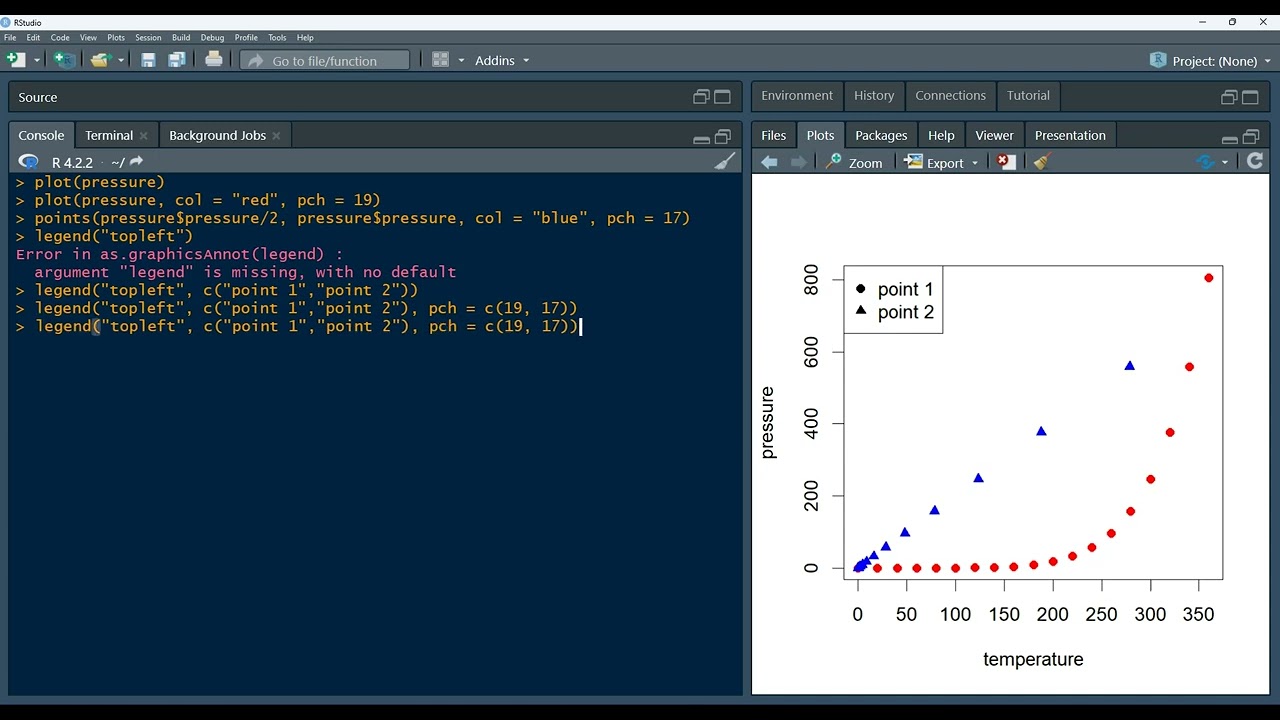Expand the panes layout dropdown arrow
The height and width of the screenshot is (720, 1280).
[x=461, y=61]
